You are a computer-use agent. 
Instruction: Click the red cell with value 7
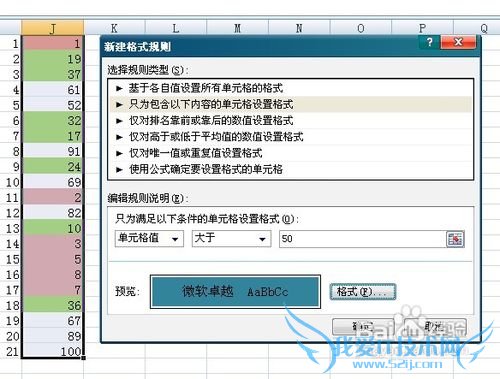(53, 290)
